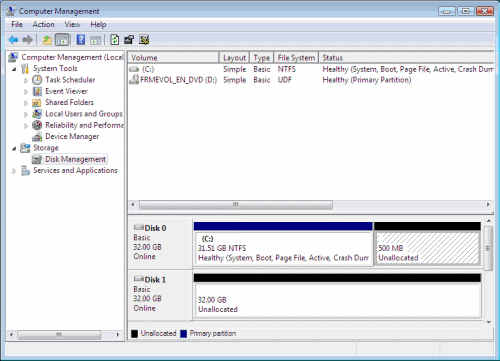Click the disk pane scroll up arrow
The width and height of the screenshot is (500, 361).
[x=489, y=221]
